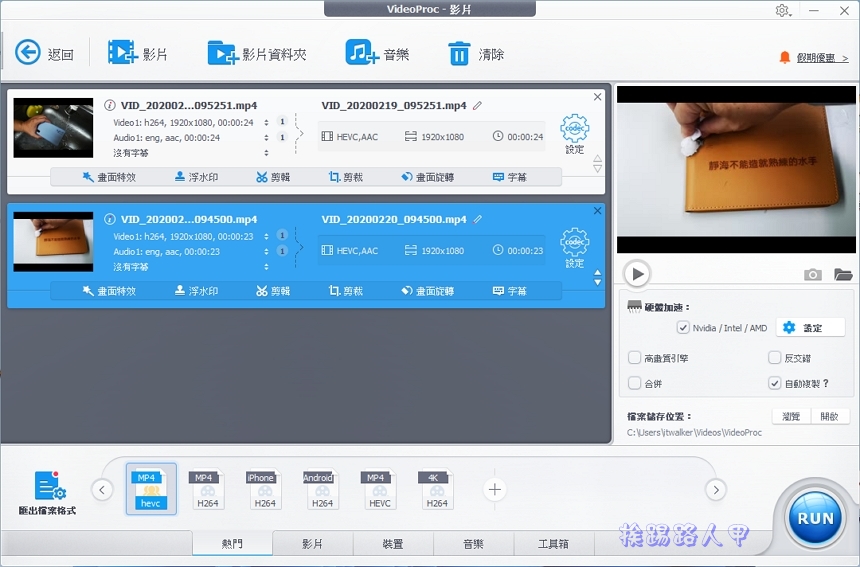This screenshot has height=567, width=860.
Task: Enable the 反交錯 deinterlacing checkbox
Action: (774, 358)
